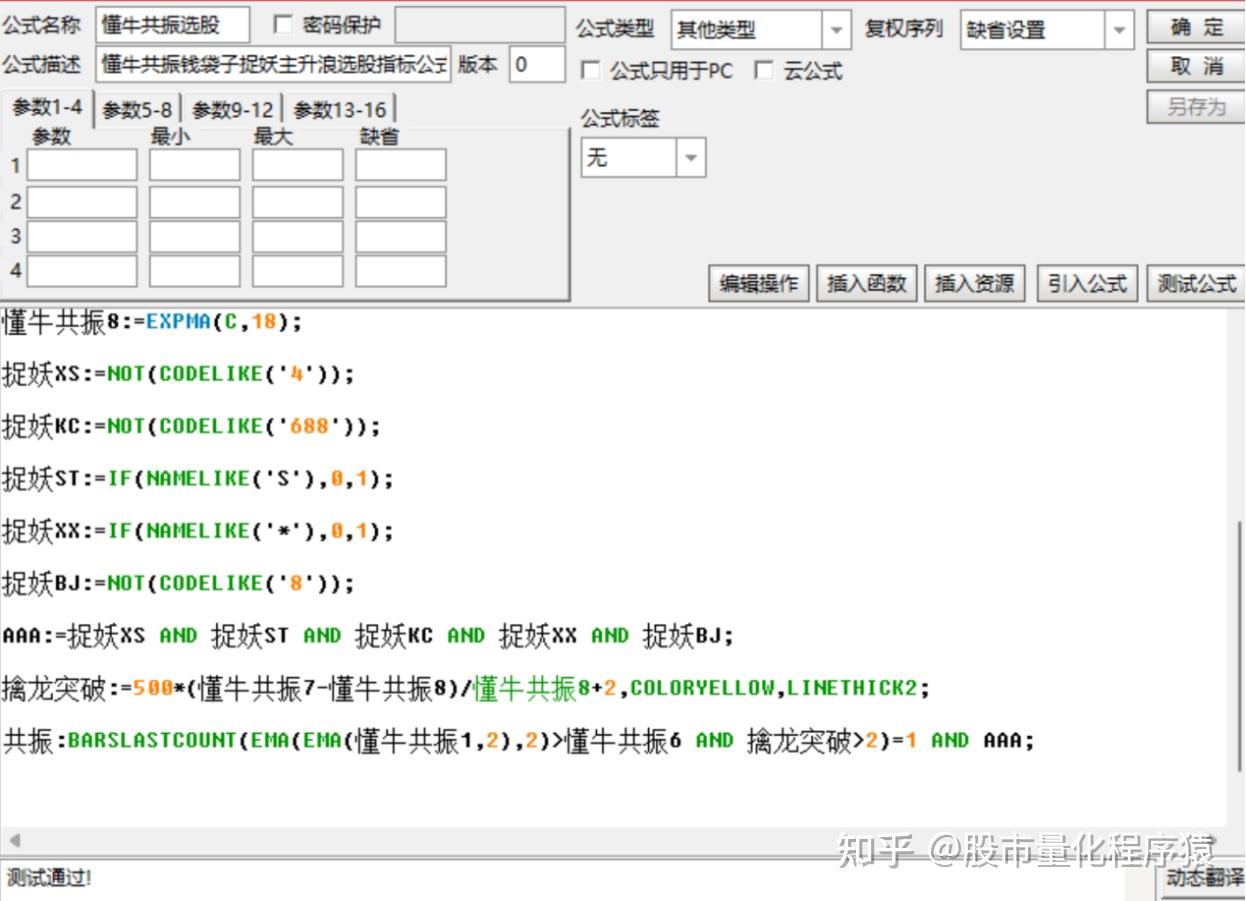
Task: Click row 1 最小 field
Action: (x=195, y=165)
